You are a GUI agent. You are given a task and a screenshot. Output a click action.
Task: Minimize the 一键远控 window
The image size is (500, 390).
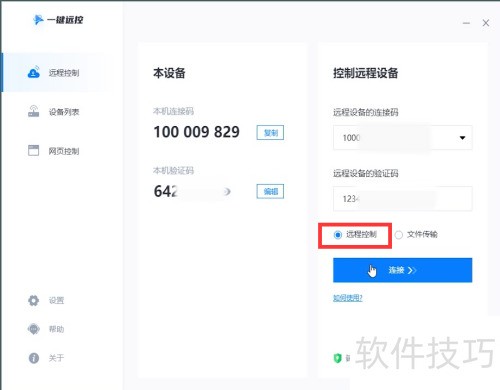tap(466, 23)
